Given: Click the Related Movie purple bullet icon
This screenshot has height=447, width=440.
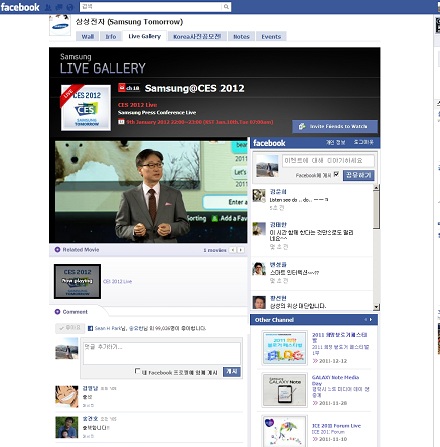Looking at the screenshot, I should point(57,249).
